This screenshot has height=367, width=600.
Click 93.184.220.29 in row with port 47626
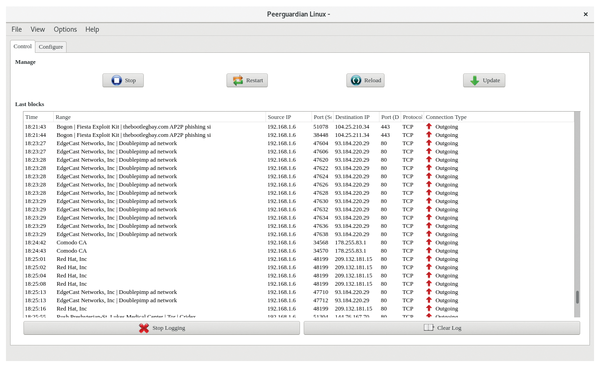tap(352, 184)
